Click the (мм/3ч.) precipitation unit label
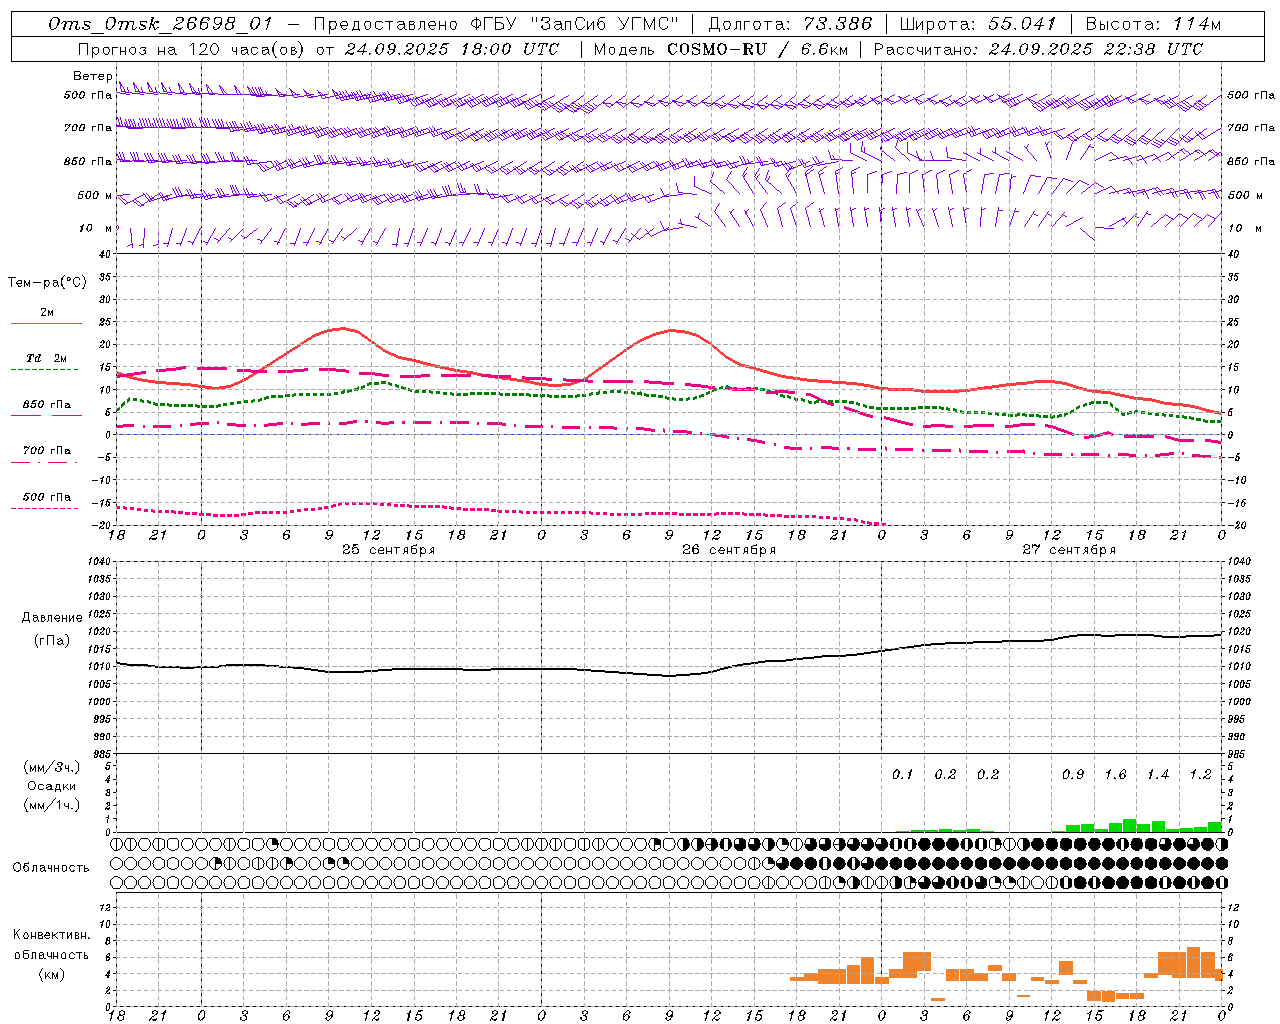The width and height of the screenshot is (1280, 1024). (x=51, y=767)
